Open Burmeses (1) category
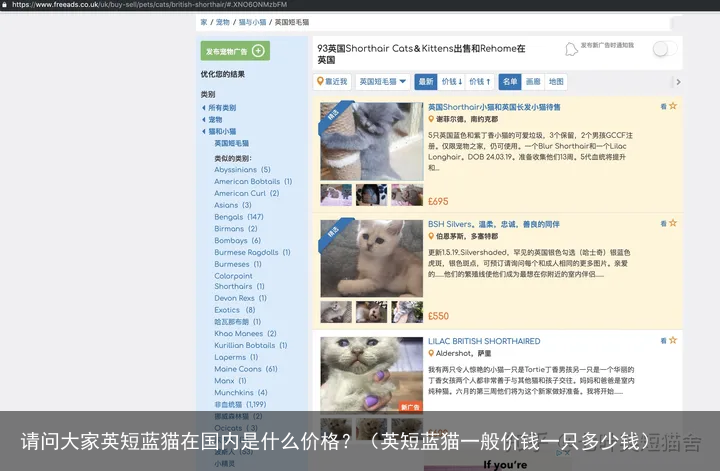 238,264
